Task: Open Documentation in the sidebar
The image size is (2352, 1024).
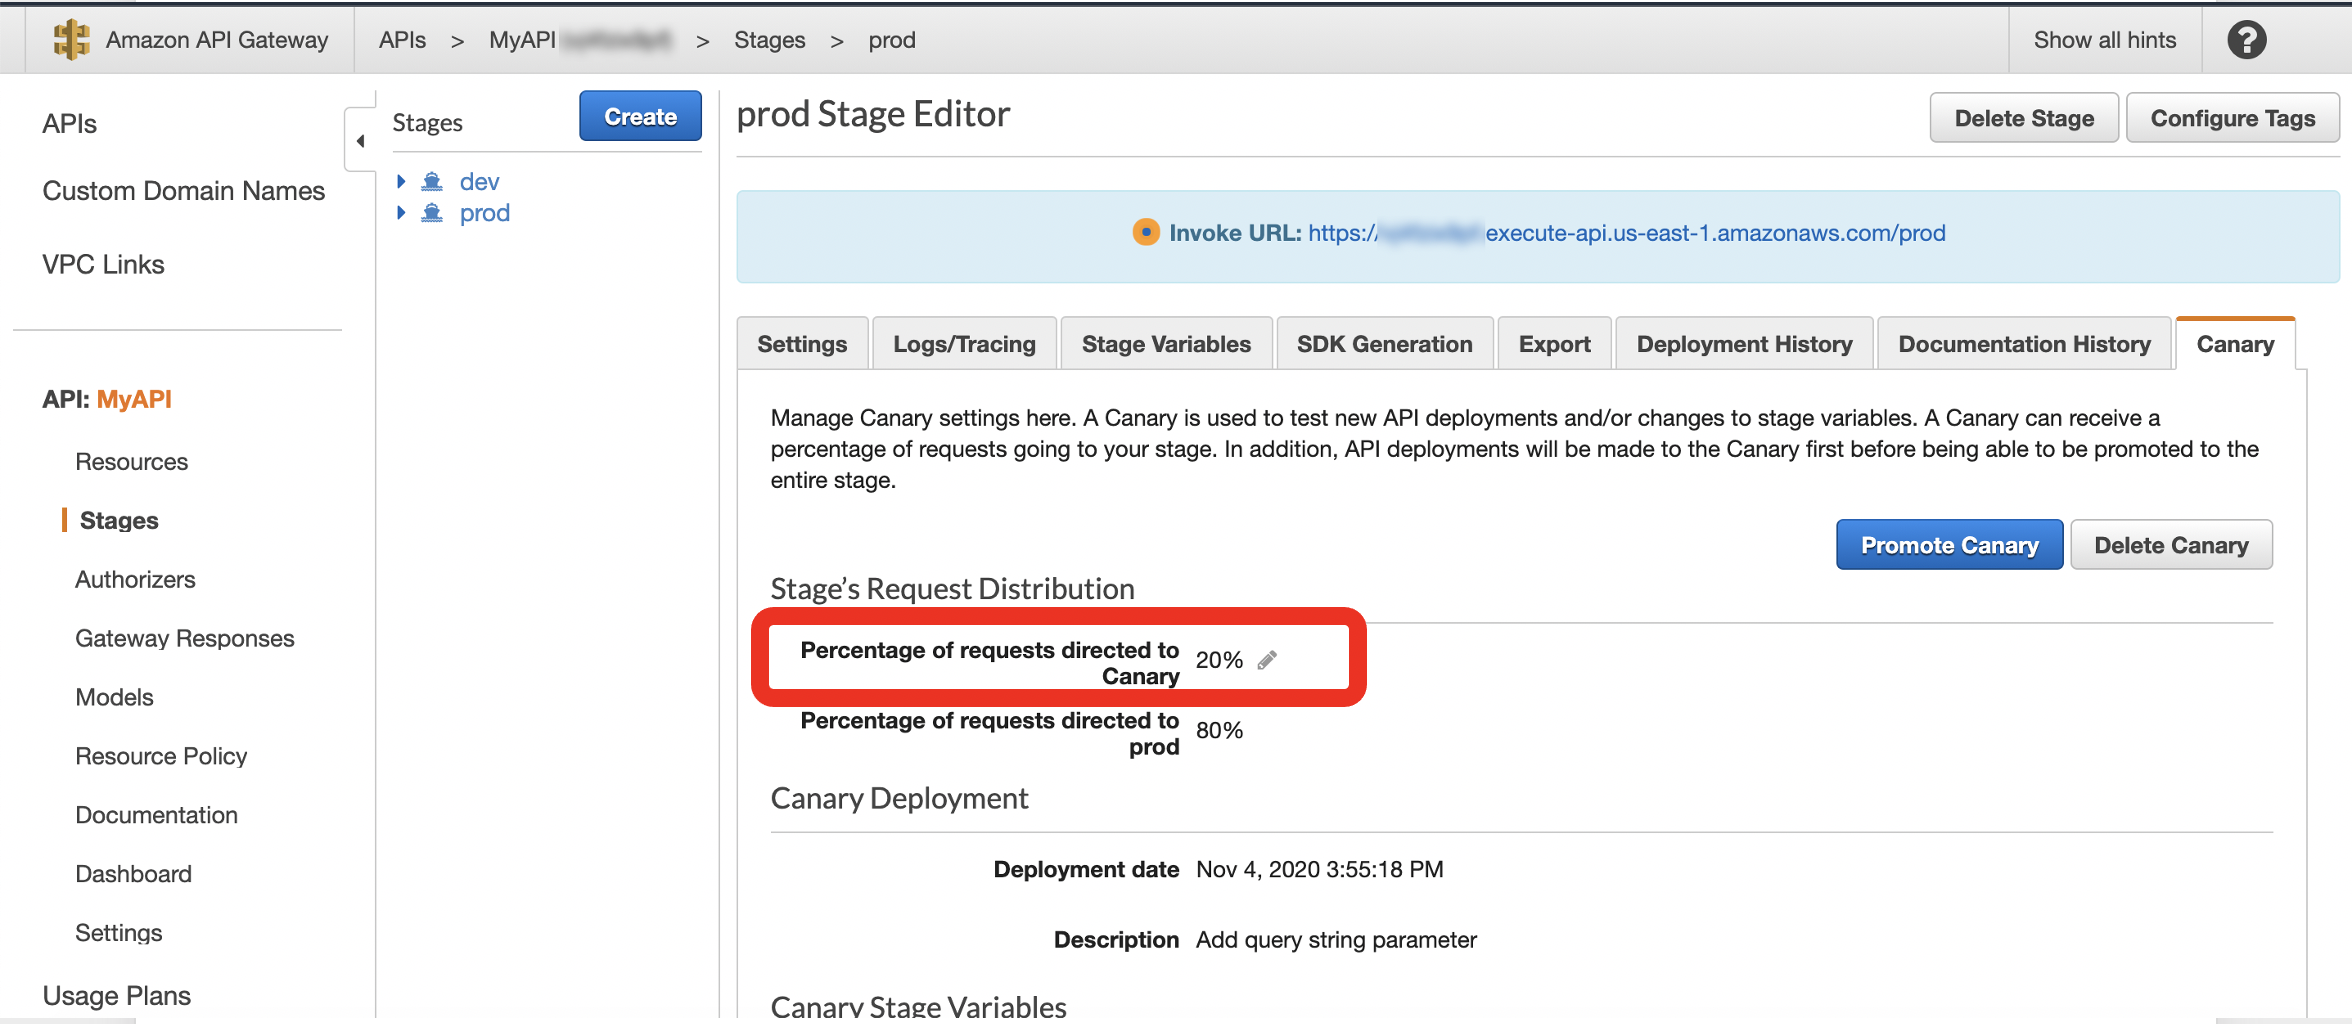Action: (x=156, y=816)
